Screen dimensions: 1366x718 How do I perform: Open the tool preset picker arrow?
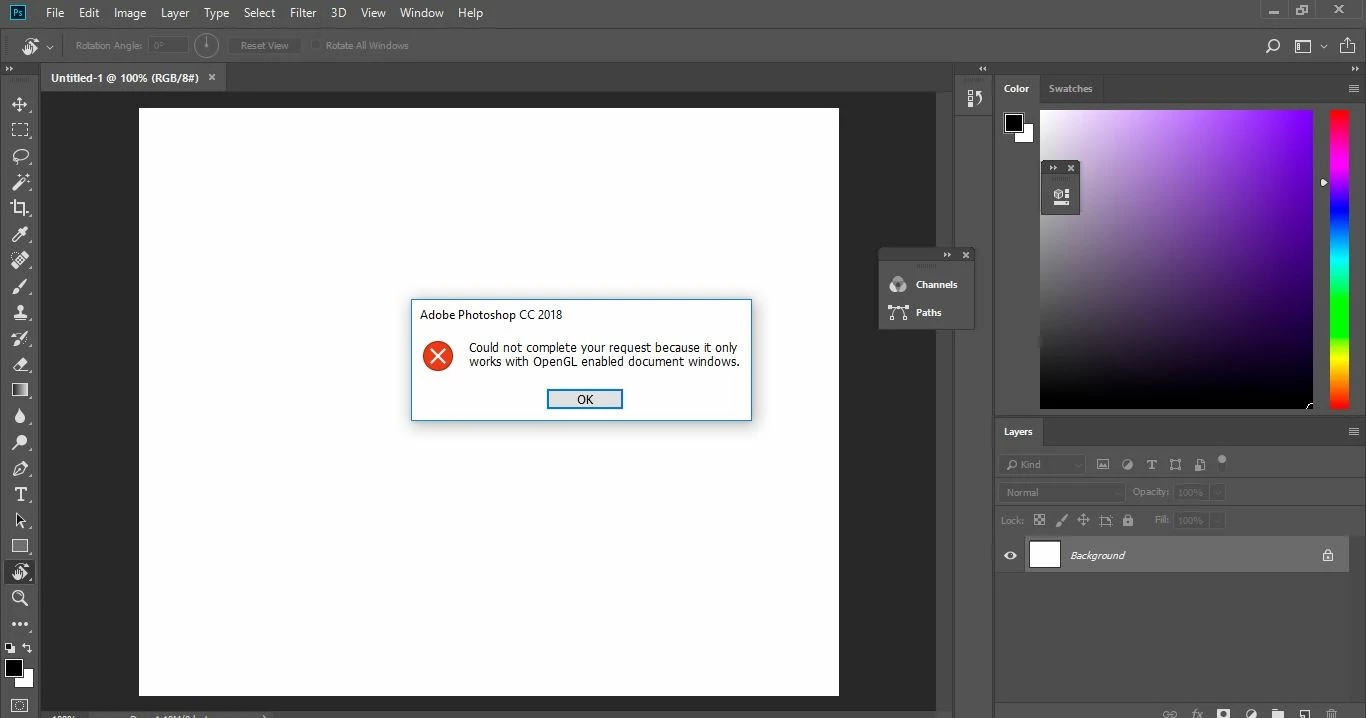[50, 47]
